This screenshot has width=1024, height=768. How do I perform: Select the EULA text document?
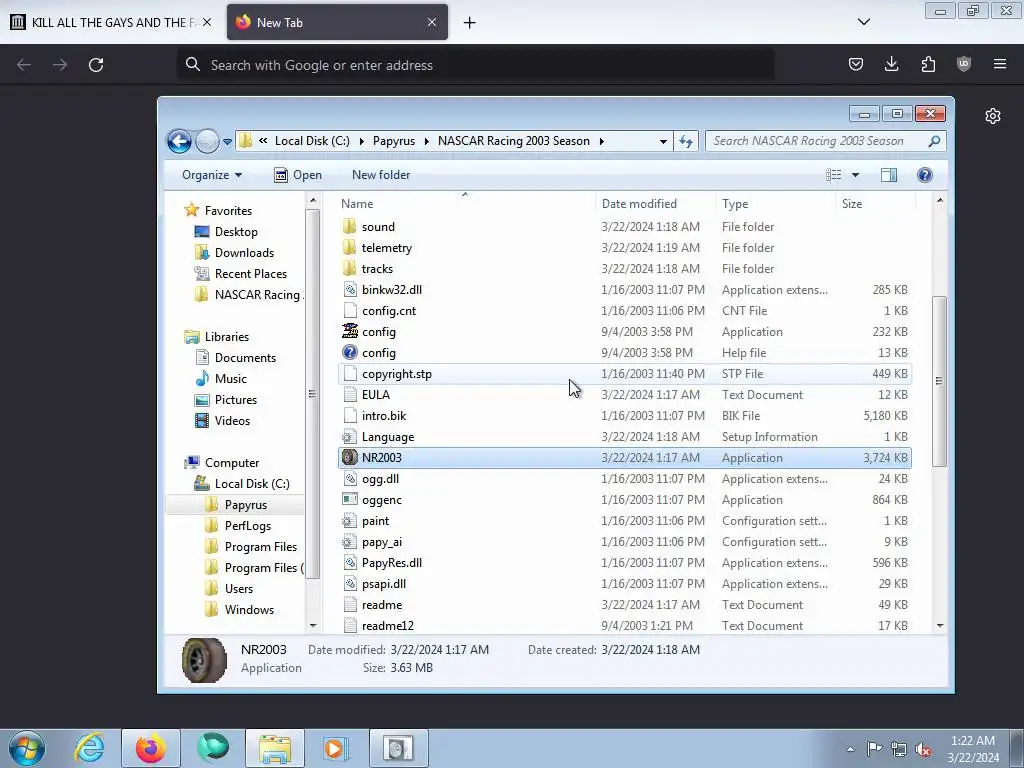[x=625, y=394]
